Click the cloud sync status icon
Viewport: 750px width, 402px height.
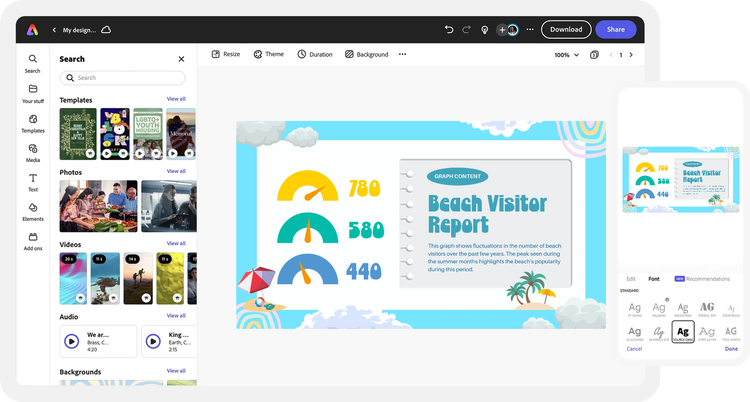106,30
